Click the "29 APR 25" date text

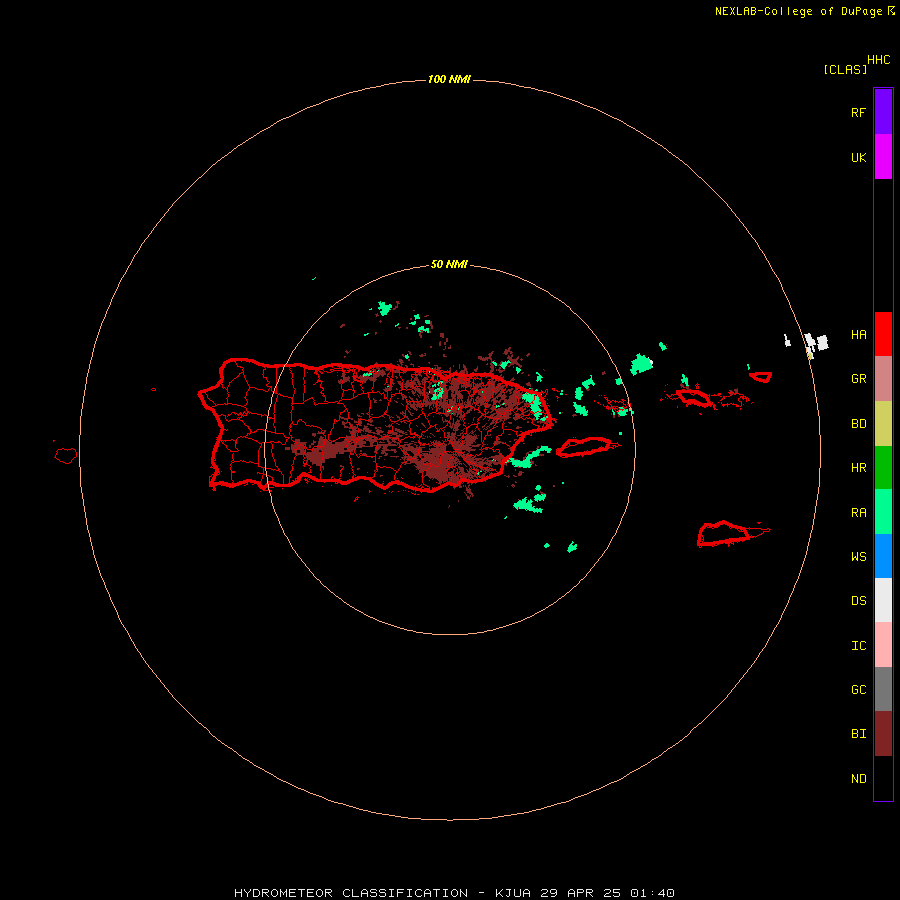[x=580, y=893]
